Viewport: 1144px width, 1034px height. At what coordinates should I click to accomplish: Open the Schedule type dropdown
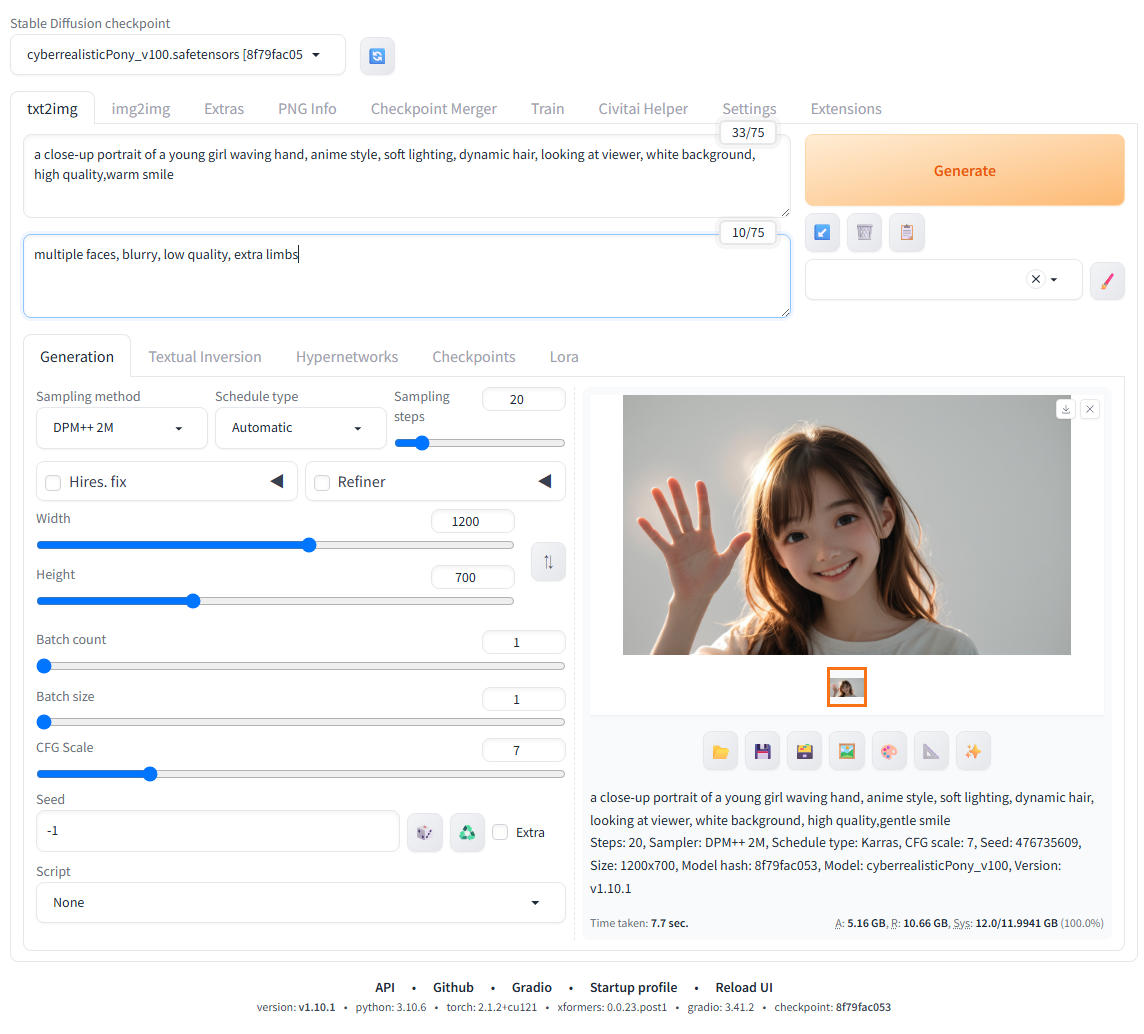tap(300, 428)
